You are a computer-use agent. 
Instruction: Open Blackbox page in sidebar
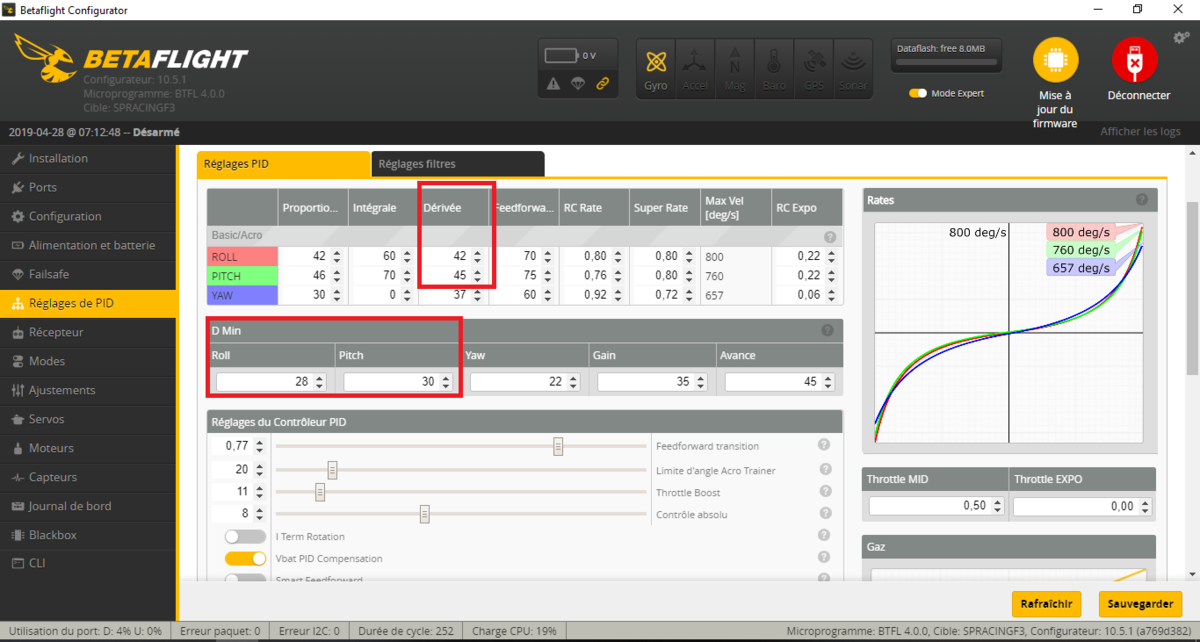coord(88,535)
